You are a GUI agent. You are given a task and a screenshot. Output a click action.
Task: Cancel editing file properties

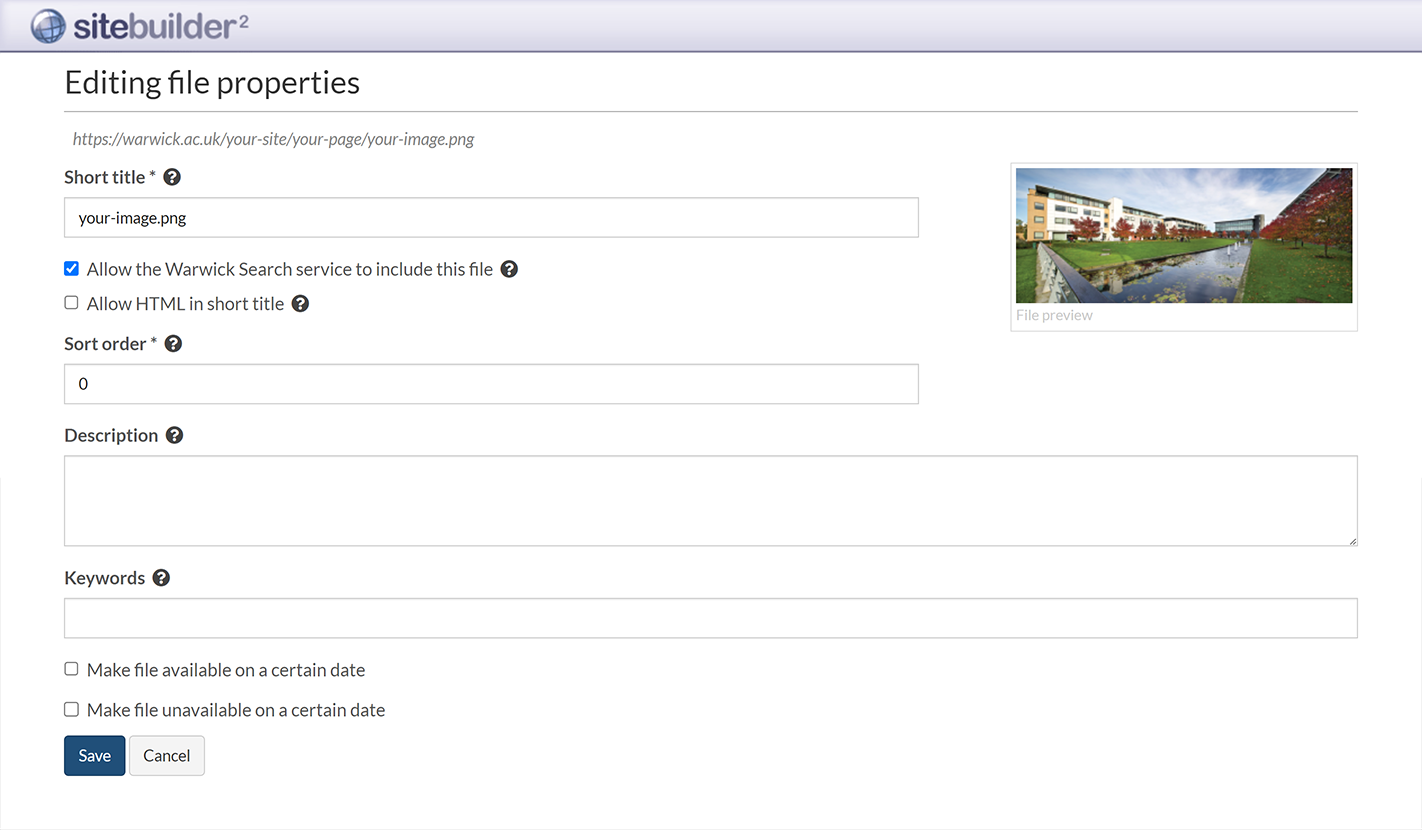pyautogui.click(x=166, y=755)
